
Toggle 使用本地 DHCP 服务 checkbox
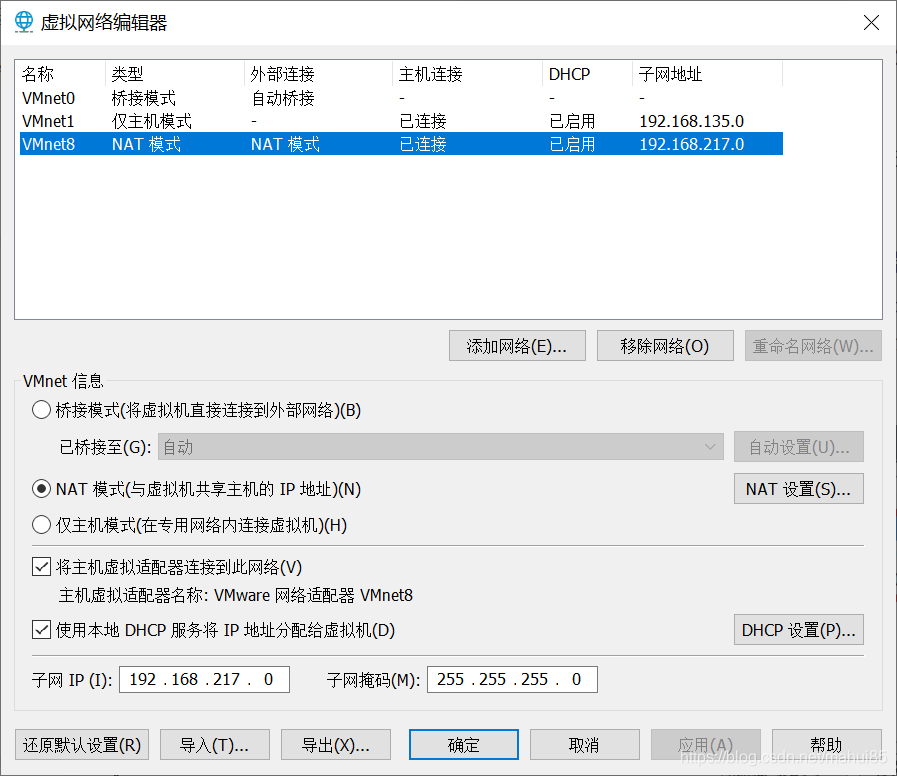(41, 629)
